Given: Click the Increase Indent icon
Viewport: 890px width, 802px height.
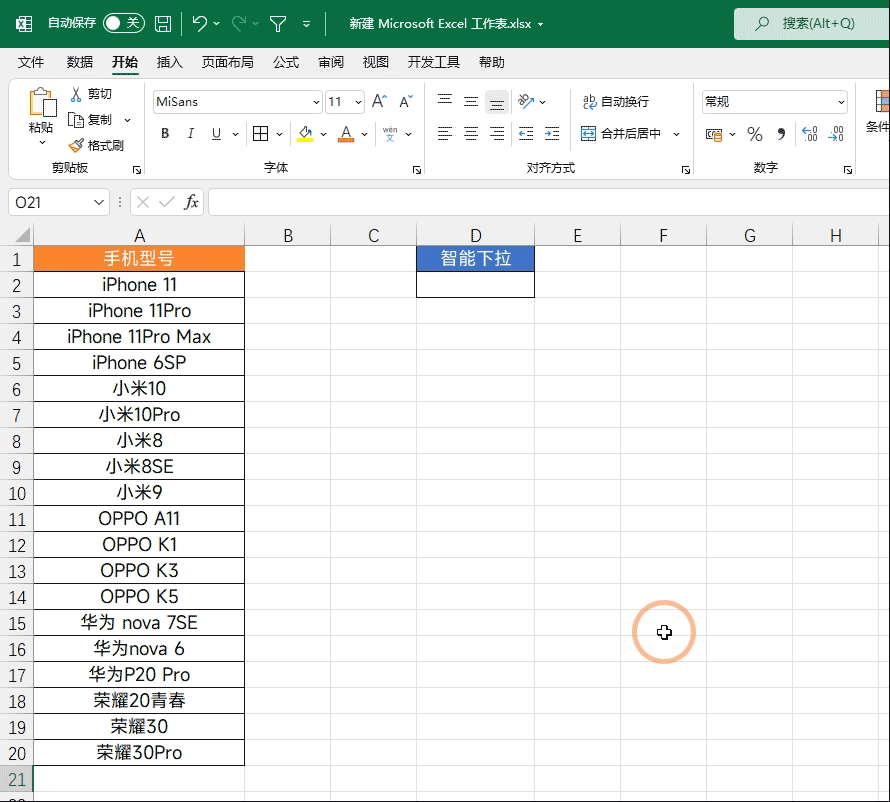Looking at the screenshot, I should pos(551,134).
